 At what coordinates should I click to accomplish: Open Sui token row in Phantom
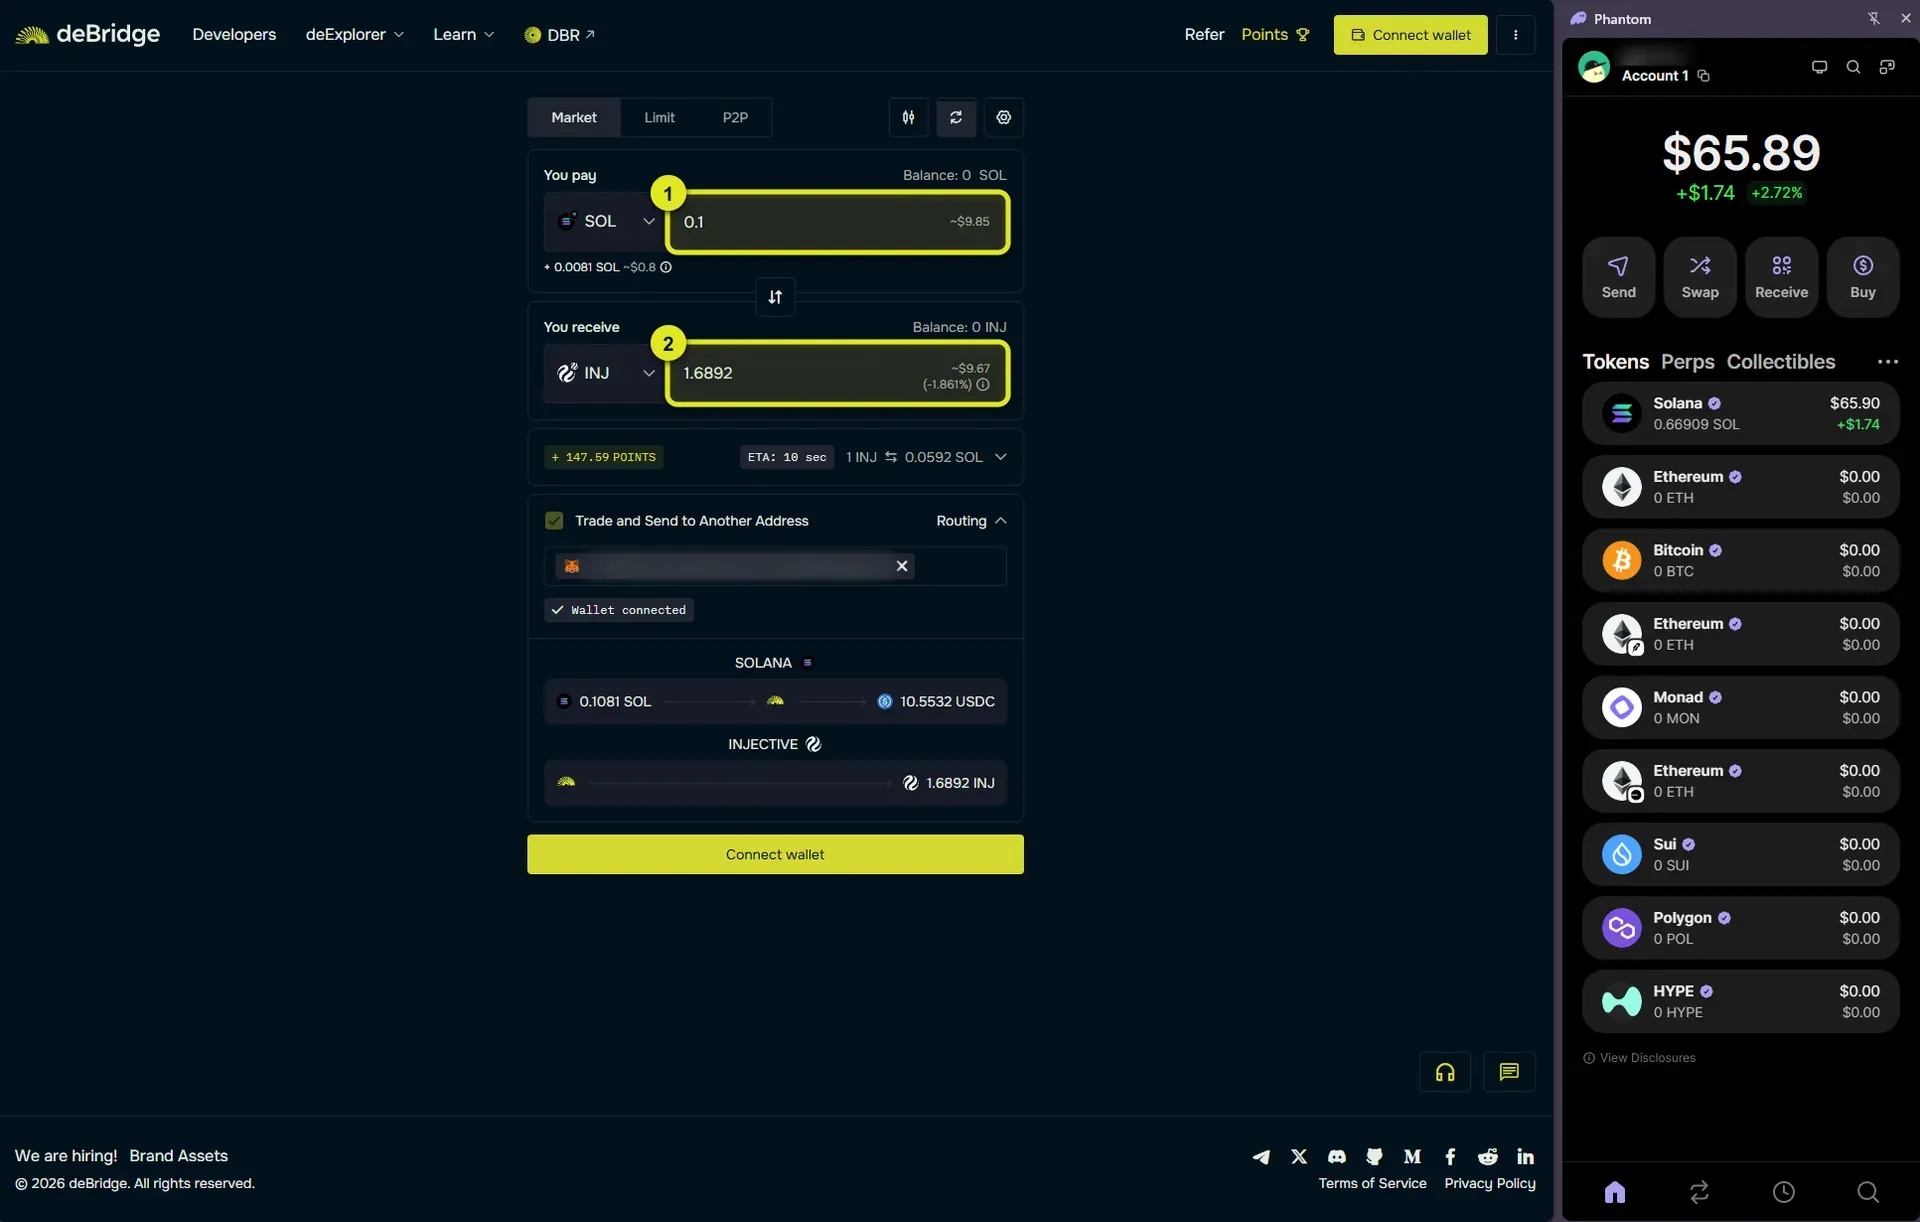pos(1740,855)
